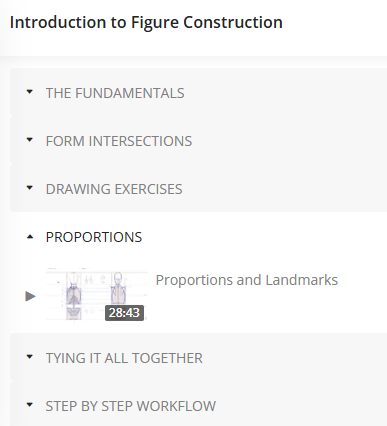The image size is (387, 426).
Task: Open the Proportions and Landmarks video thumbnail
Action: coord(97,296)
